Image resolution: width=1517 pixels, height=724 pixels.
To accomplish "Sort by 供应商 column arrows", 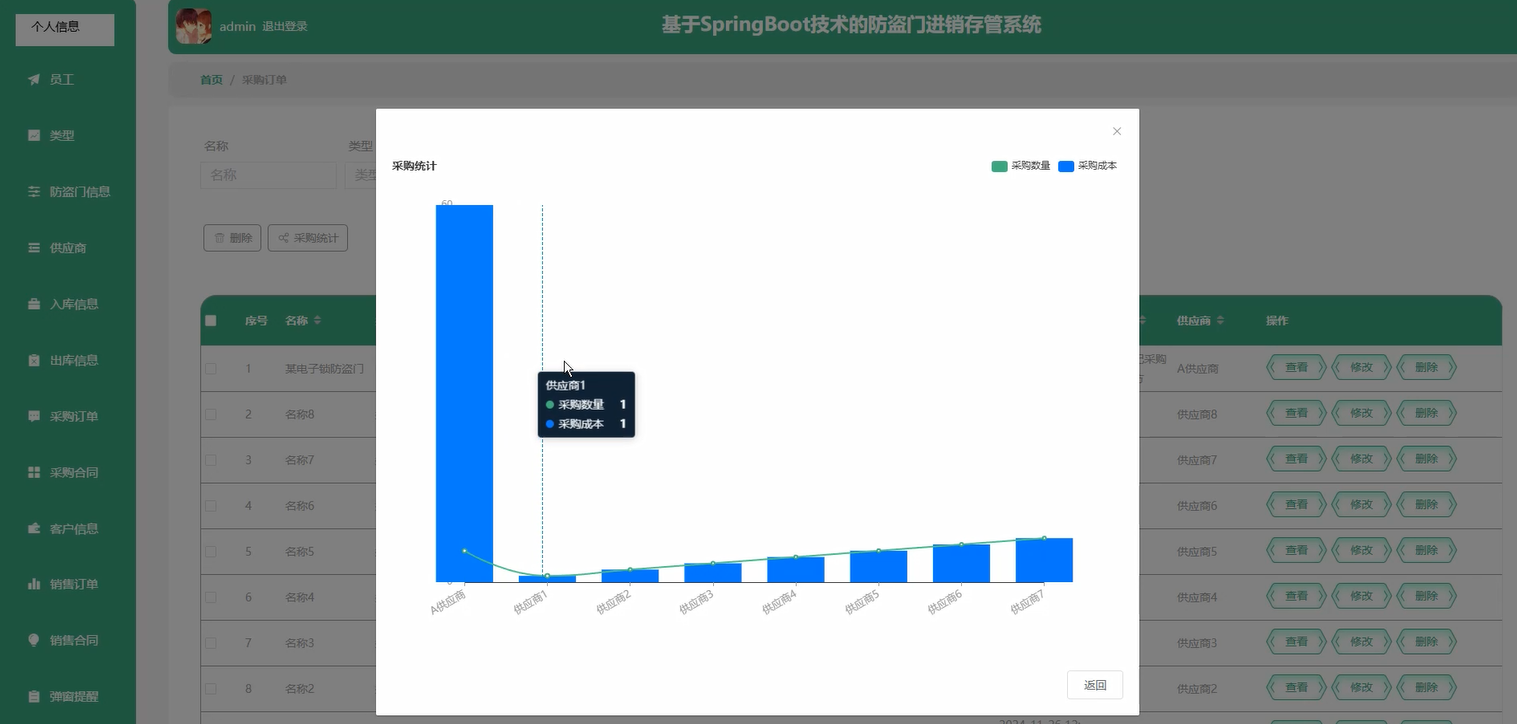I will [1220, 321].
